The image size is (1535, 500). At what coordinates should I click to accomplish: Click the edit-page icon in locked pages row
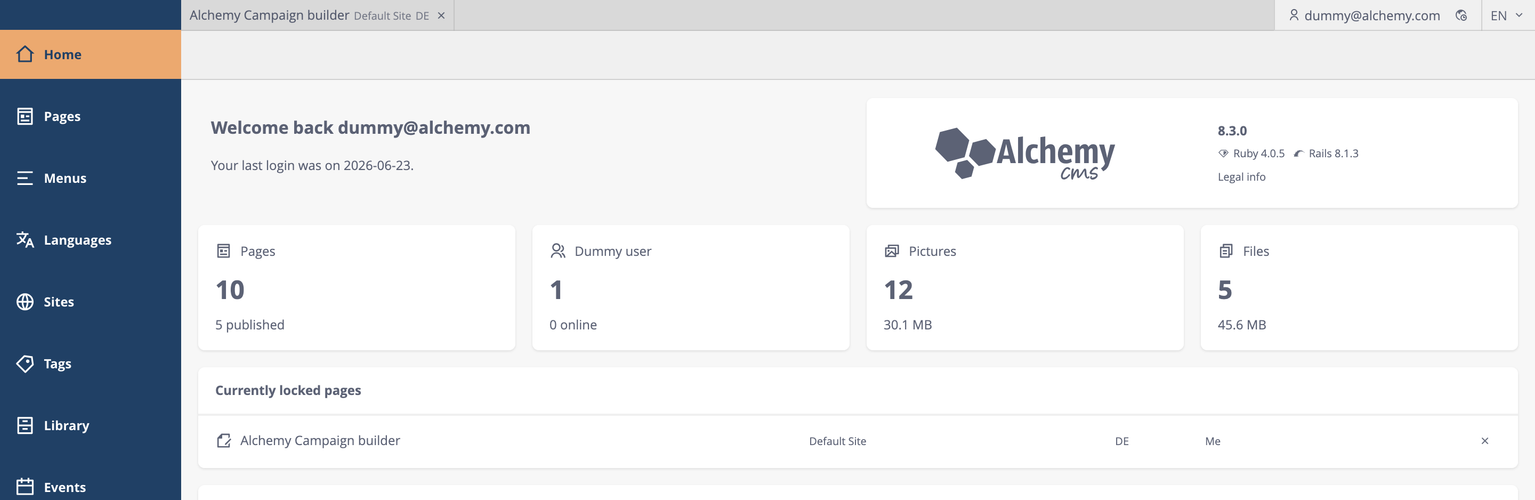click(224, 441)
